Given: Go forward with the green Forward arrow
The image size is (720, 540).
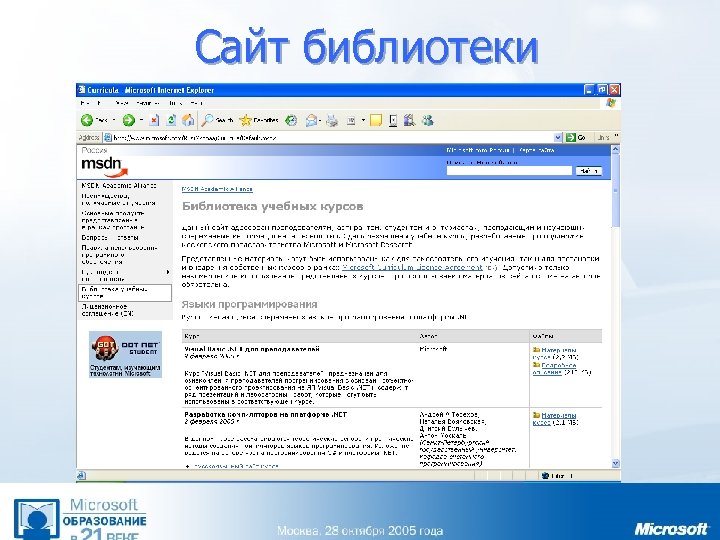Looking at the screenshot, I should tap(129, 120).
